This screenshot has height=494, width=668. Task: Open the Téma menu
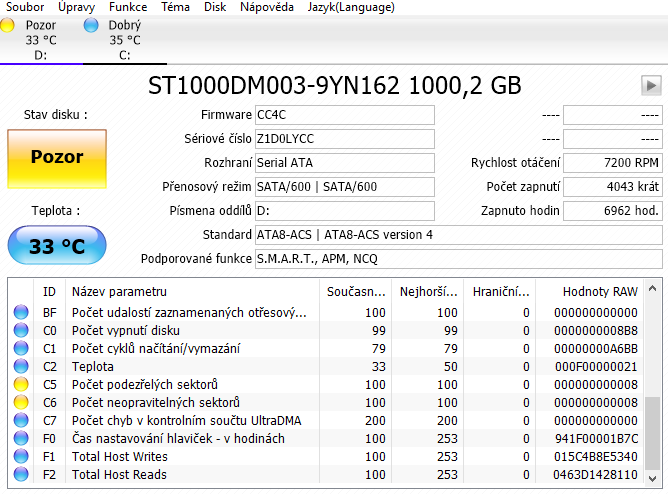[x=176, y=7]
